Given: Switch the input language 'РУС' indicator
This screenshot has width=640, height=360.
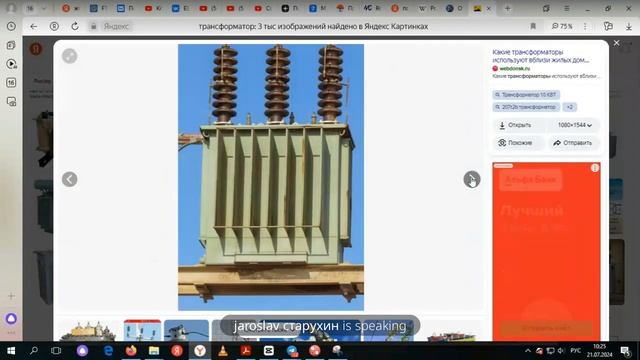Looking at the screenshot, I should click(576, 351).
